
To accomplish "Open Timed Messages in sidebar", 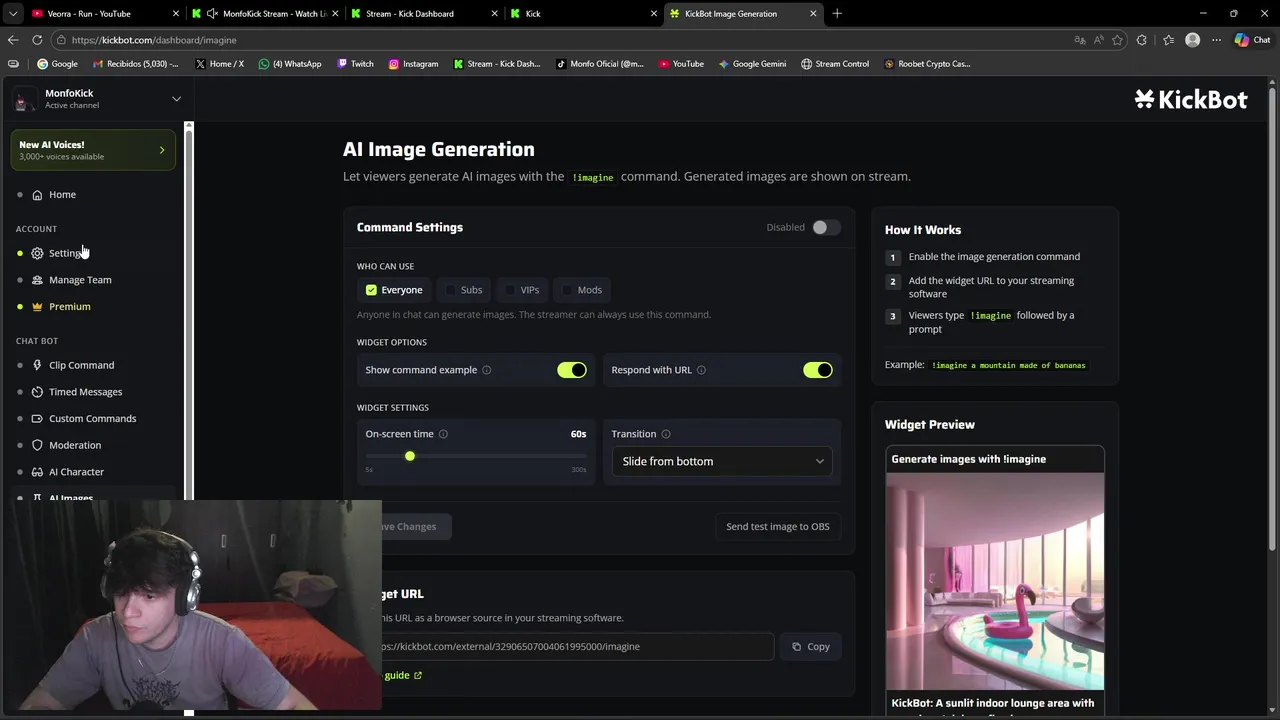I will tap(85, 392).
